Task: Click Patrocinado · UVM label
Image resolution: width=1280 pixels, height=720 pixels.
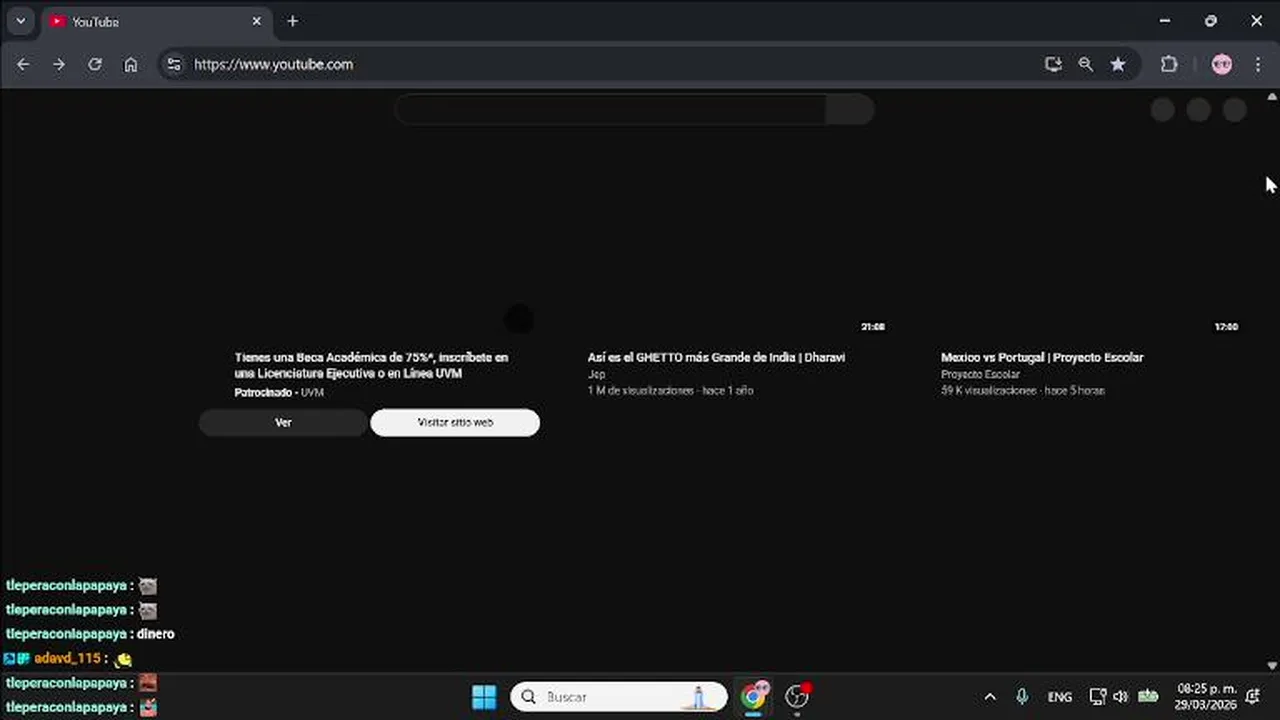Action: click(x=279, y=393)
